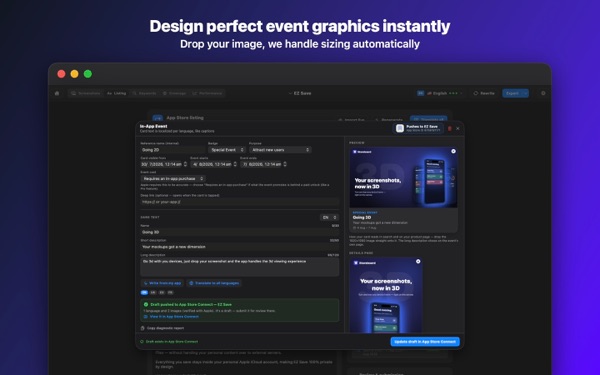Edit the Reference name field
Viewport: 600px width, 375px height.
coord(173,150)
